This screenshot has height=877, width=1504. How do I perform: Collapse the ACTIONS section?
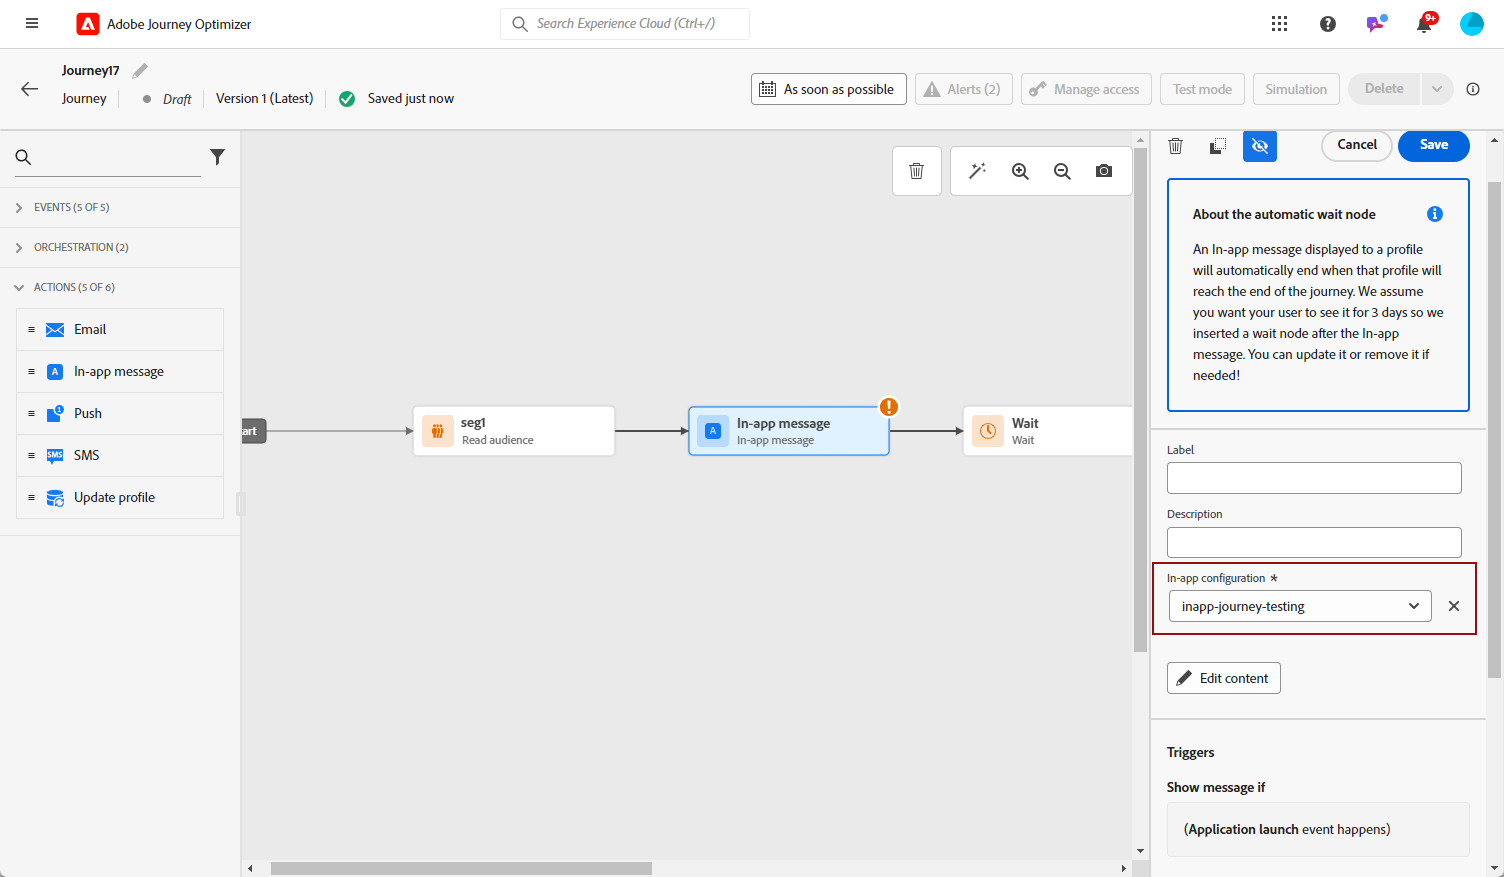[x=120, y=287]
